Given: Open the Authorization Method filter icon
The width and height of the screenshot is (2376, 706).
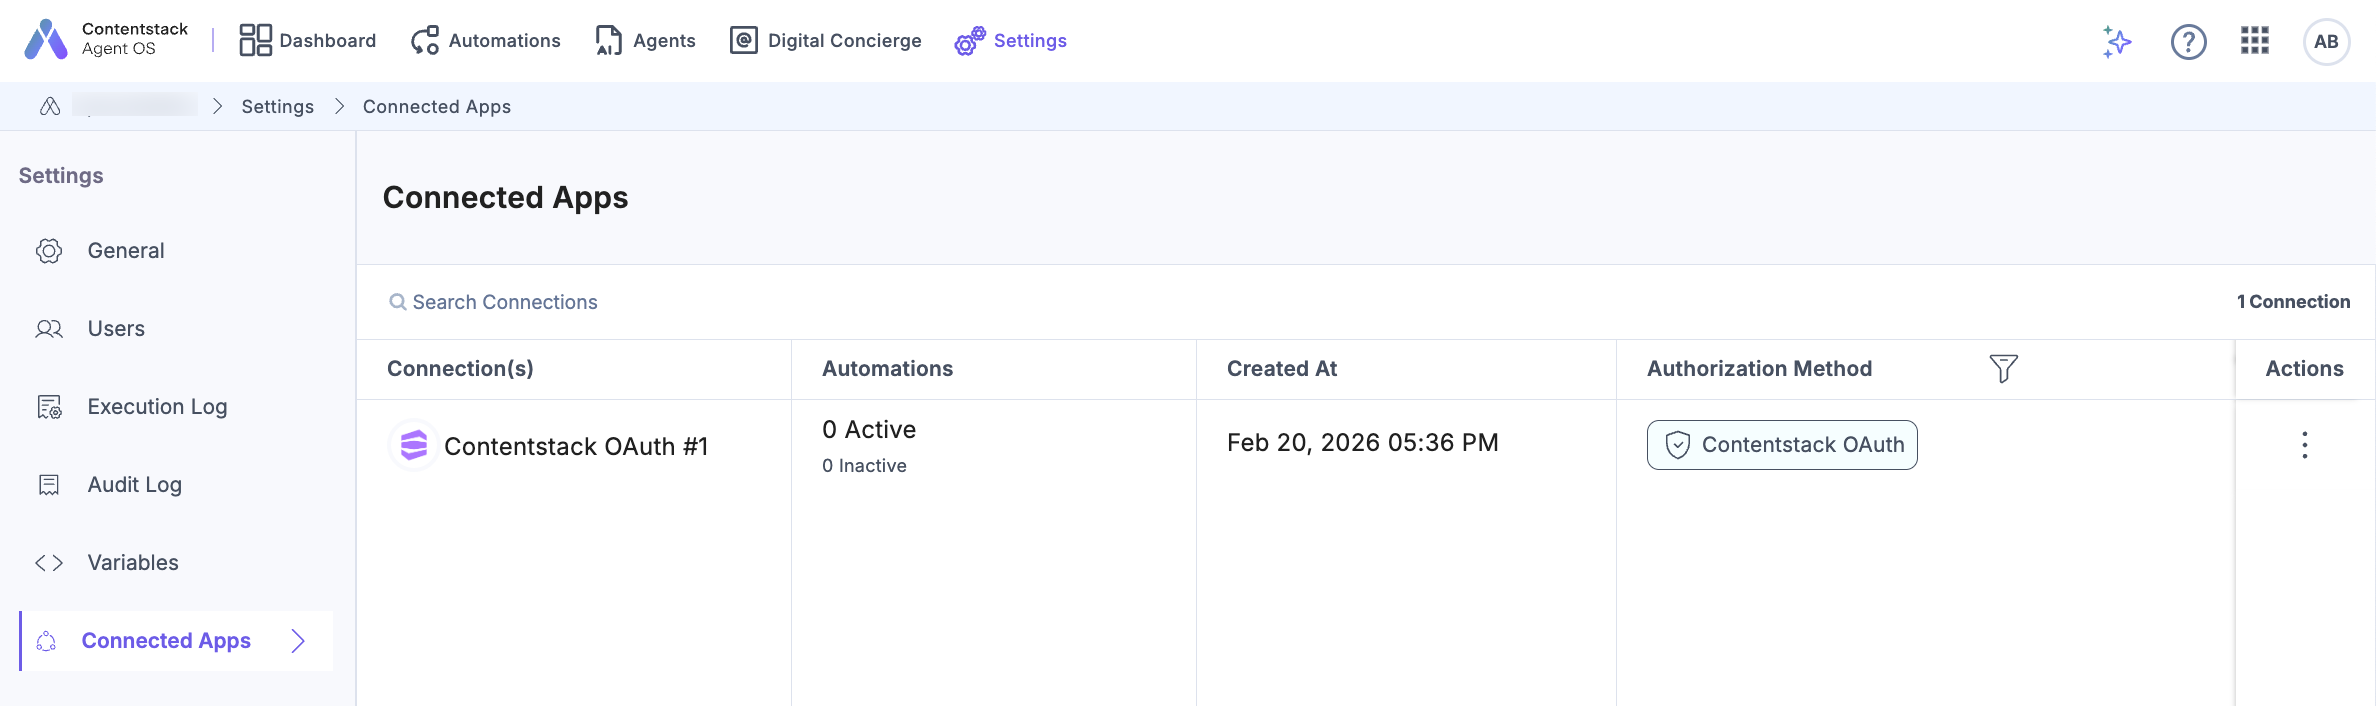Looking at the screenshot, I should pyautogui.click(x=2003, y=369).
